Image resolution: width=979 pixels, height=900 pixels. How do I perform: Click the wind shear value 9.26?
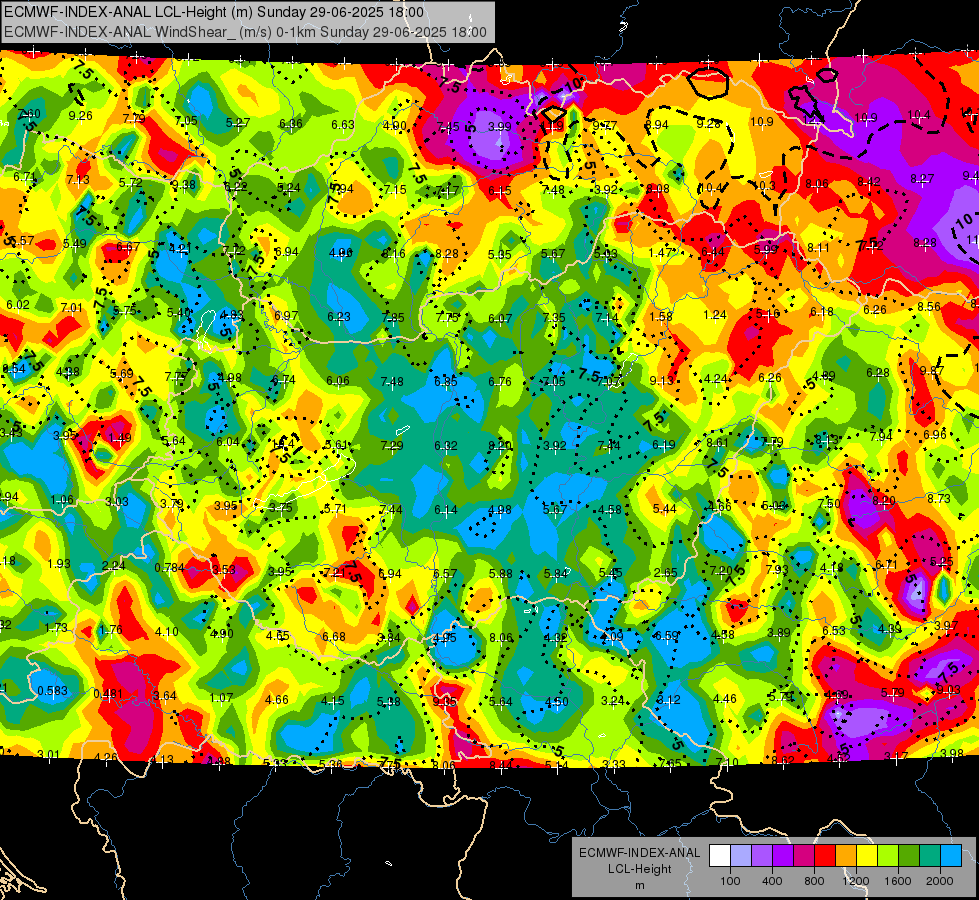(81, 116)
